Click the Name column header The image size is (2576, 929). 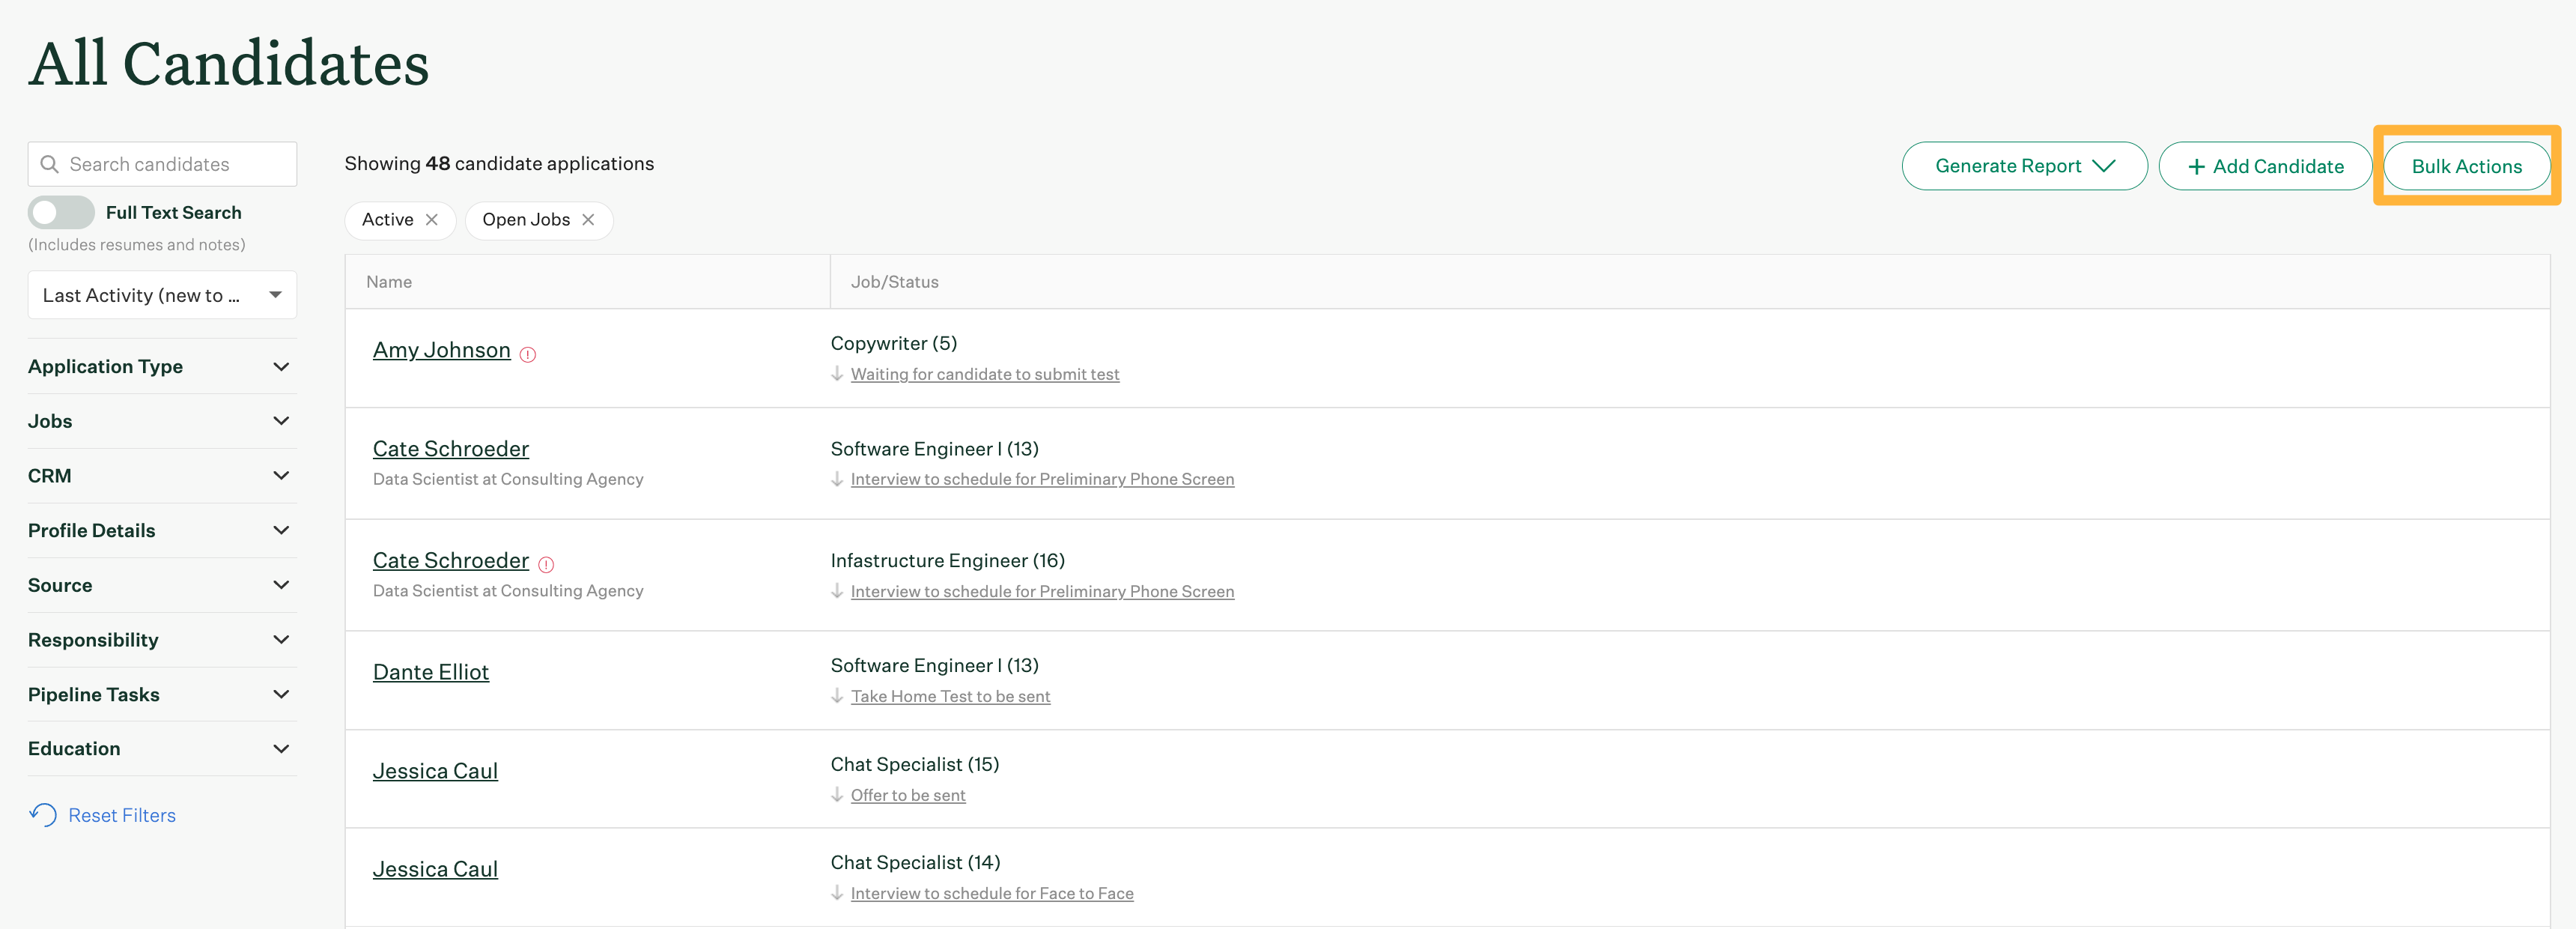389,281
